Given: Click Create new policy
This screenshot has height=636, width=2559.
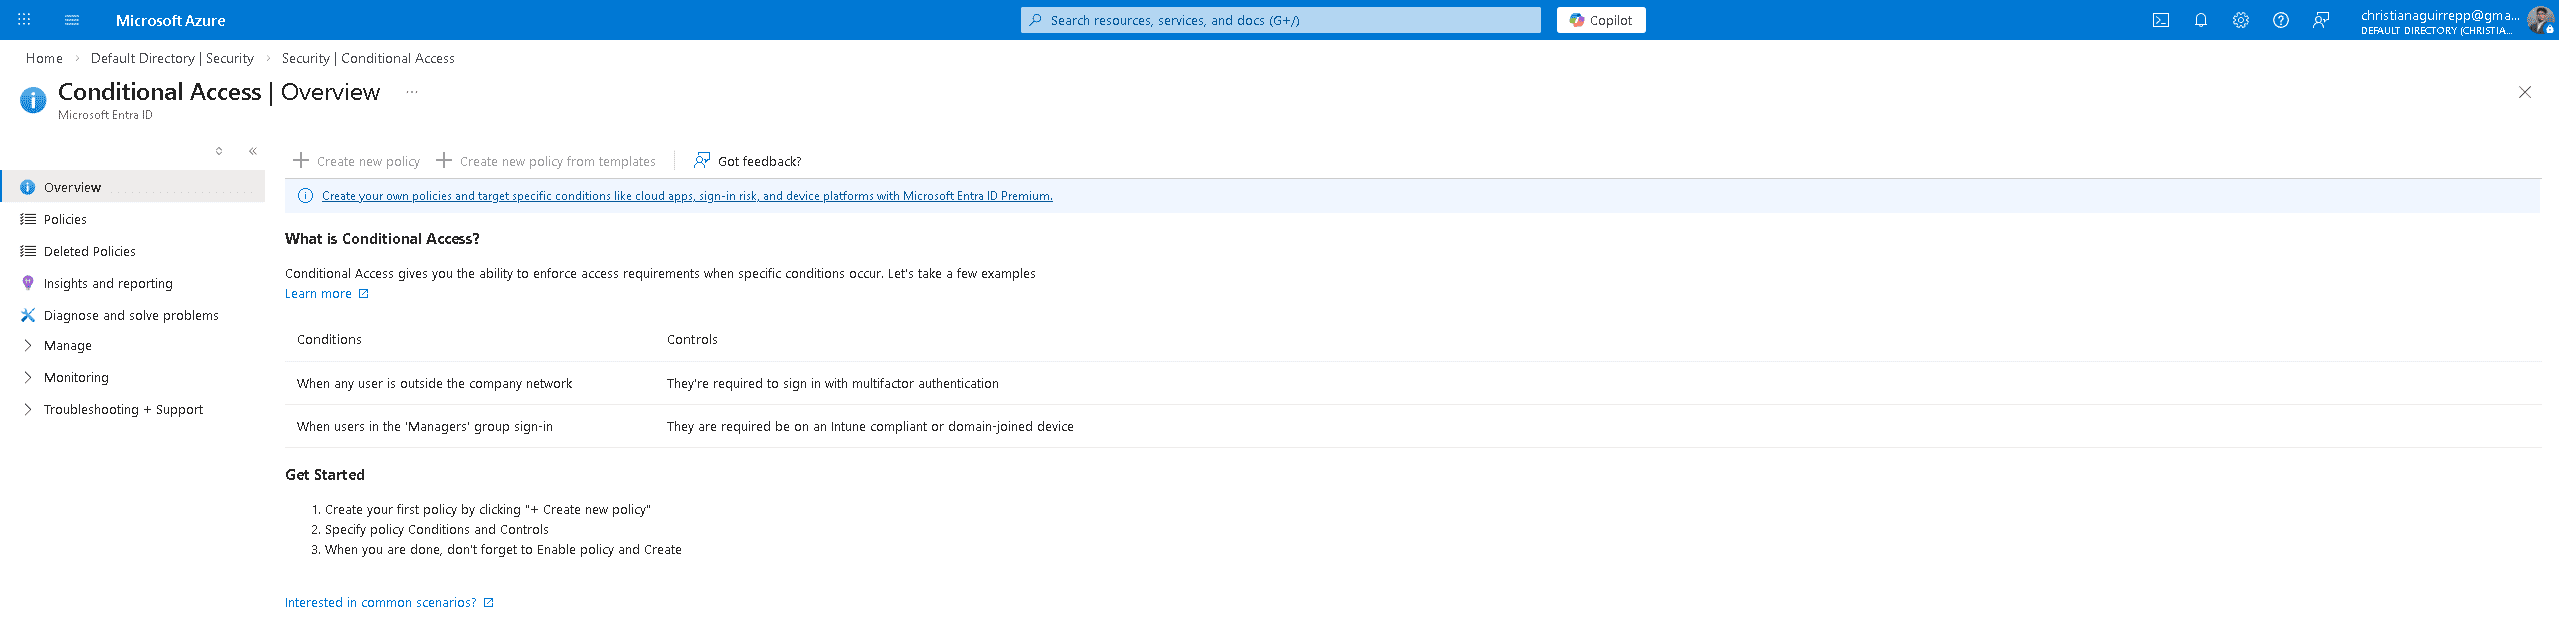Looking at the screenshot, I should pos(357,161).
